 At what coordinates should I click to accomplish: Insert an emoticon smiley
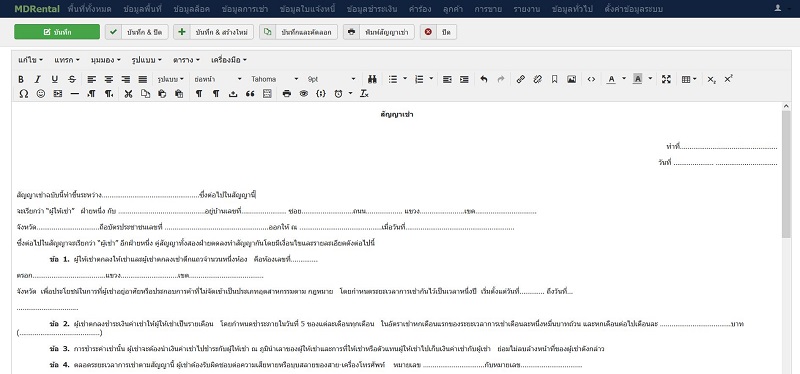(x=41, y=94)
